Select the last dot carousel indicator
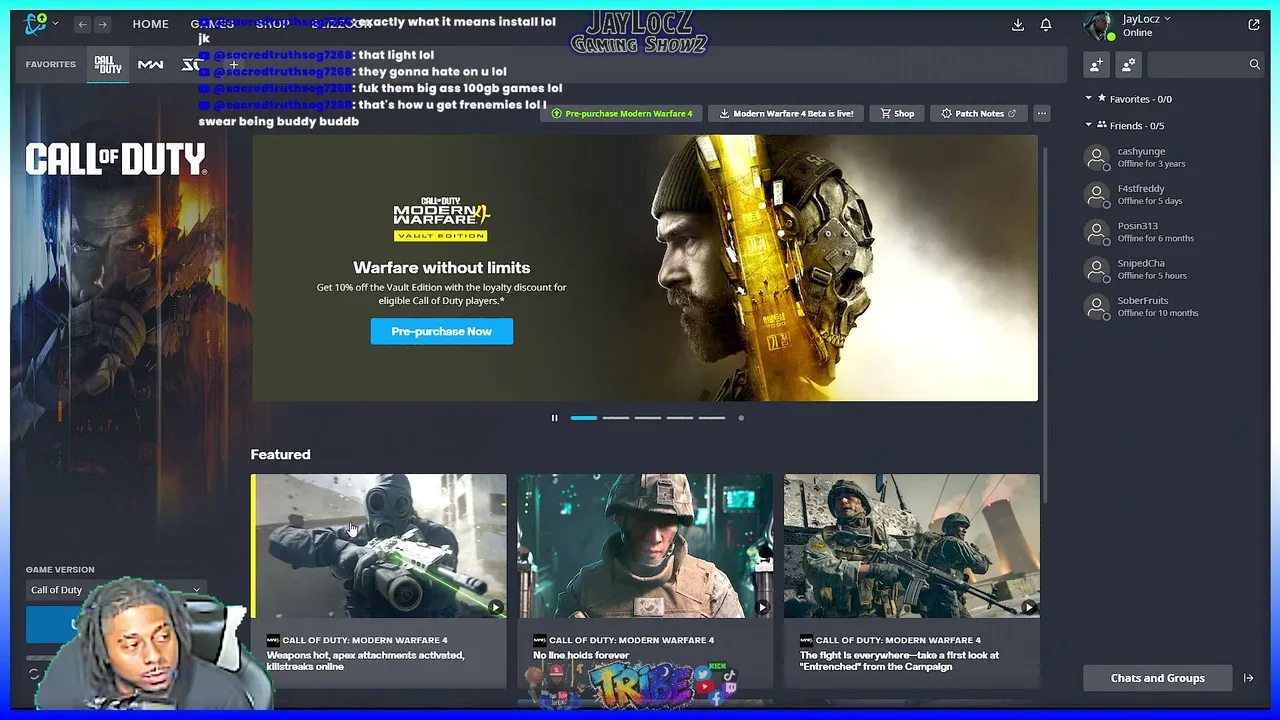Image resolution: width=1280 pixels, height=720 pixels. [741, 418]
